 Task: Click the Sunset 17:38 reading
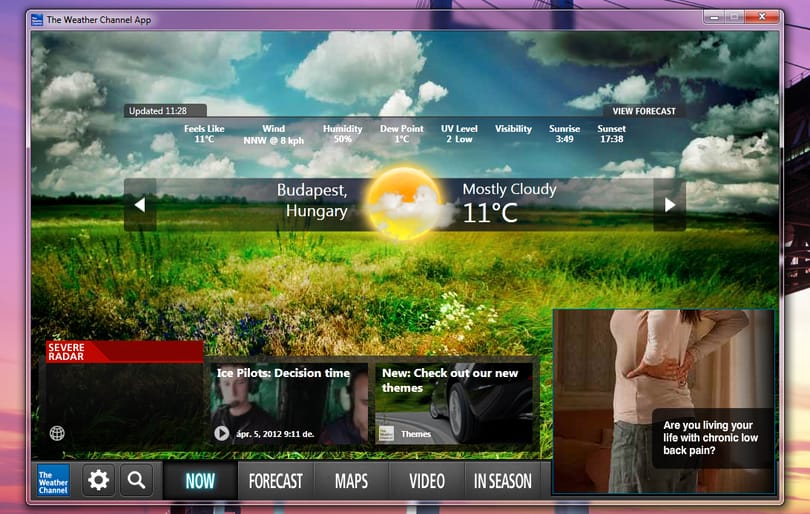pos(611,134)
